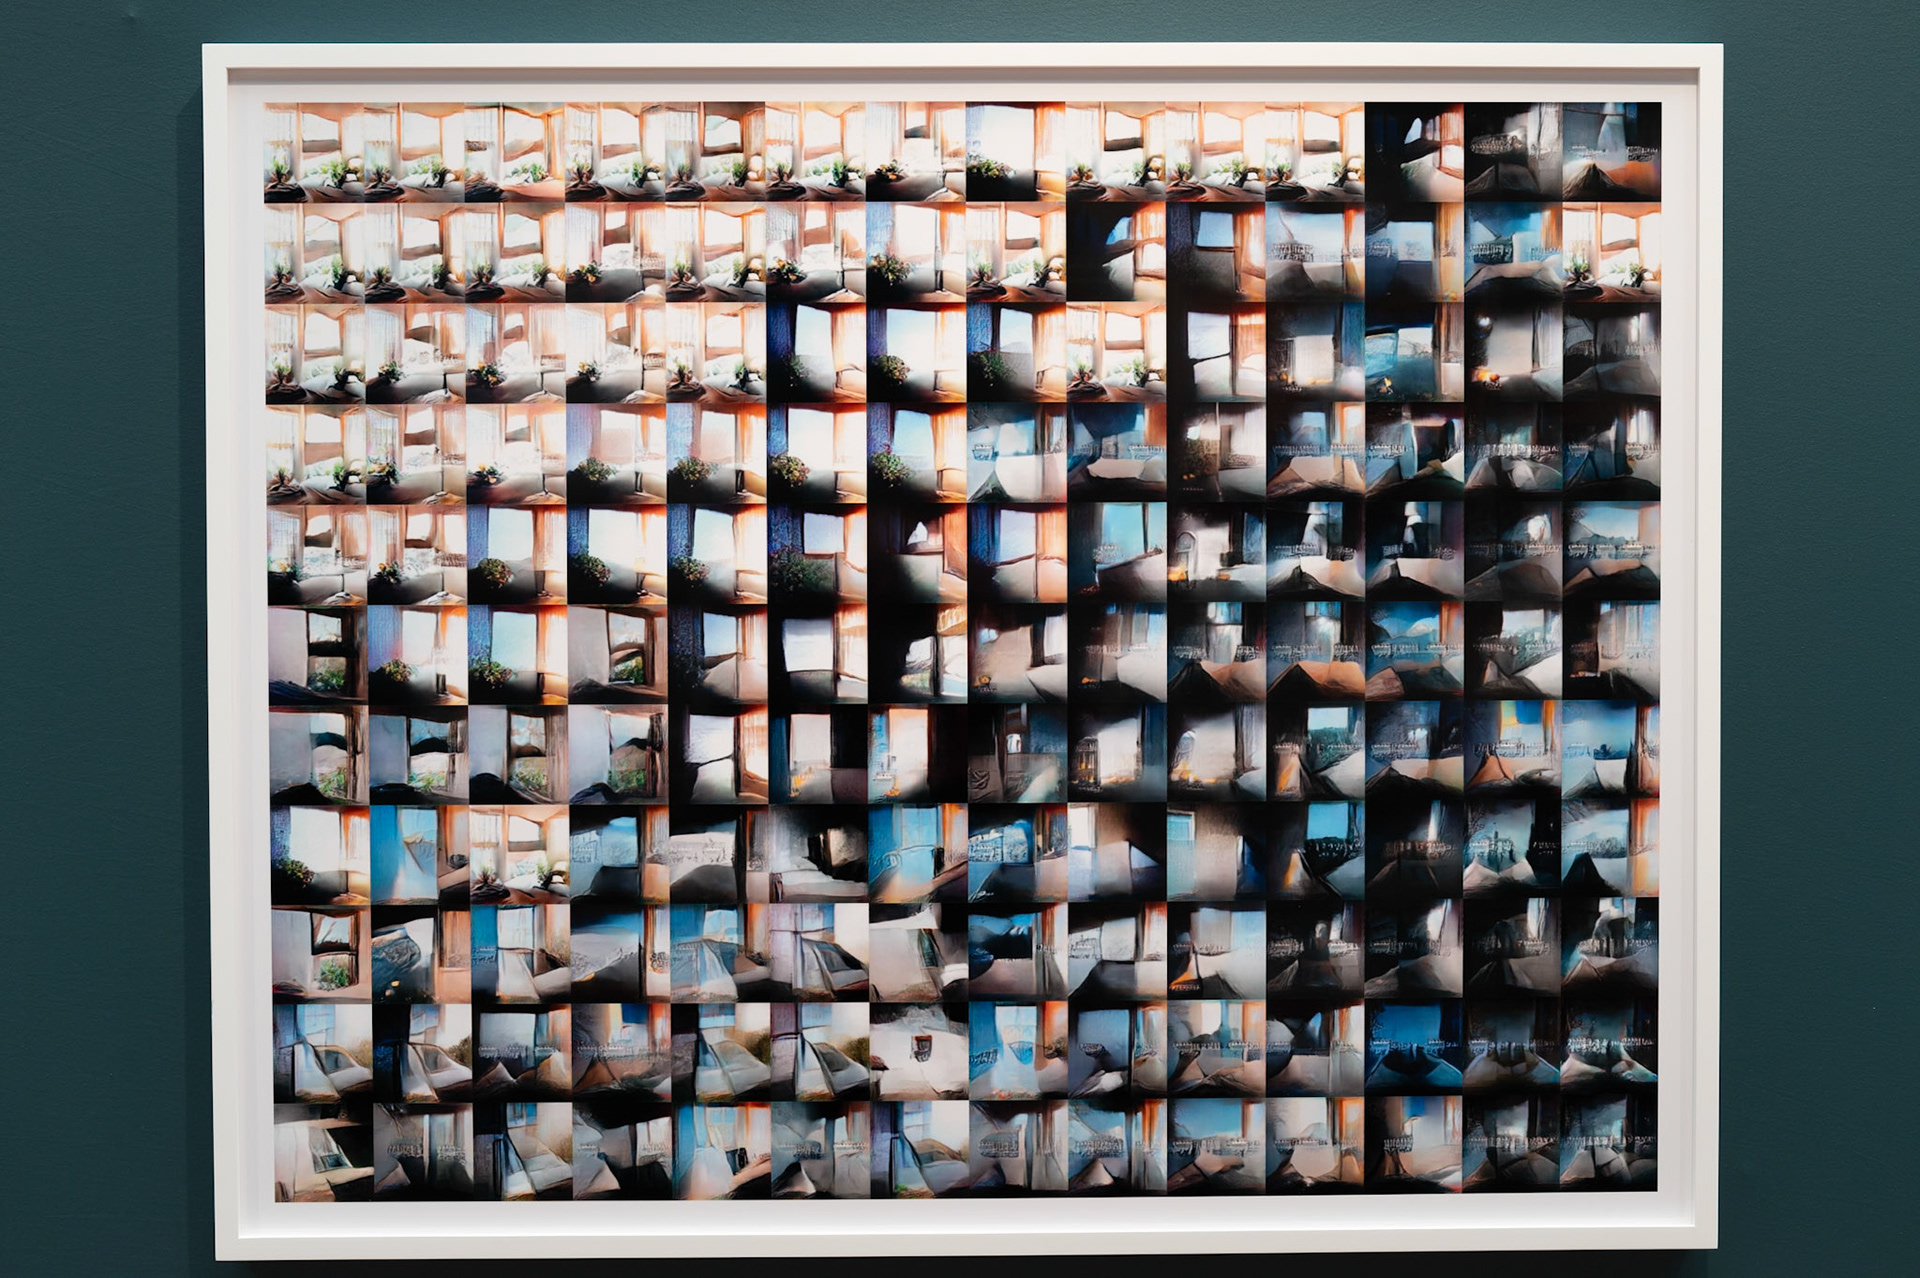Click the mostly white tile with small dark object
This screenshot has width=1920, height=1278.
[917, 1050]
